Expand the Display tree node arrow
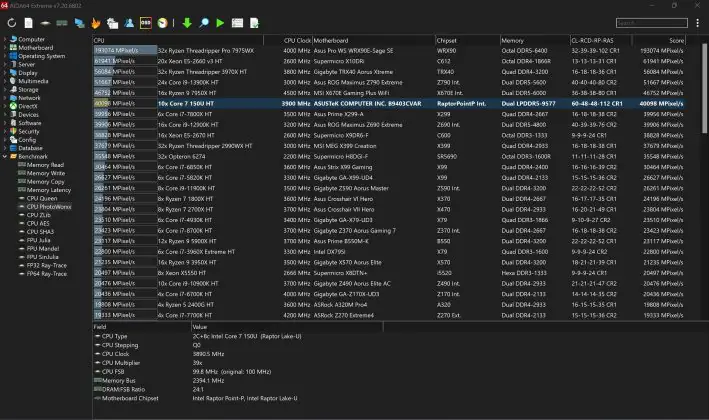This screenshot has width=709, height=420. (x=5, y=73)
